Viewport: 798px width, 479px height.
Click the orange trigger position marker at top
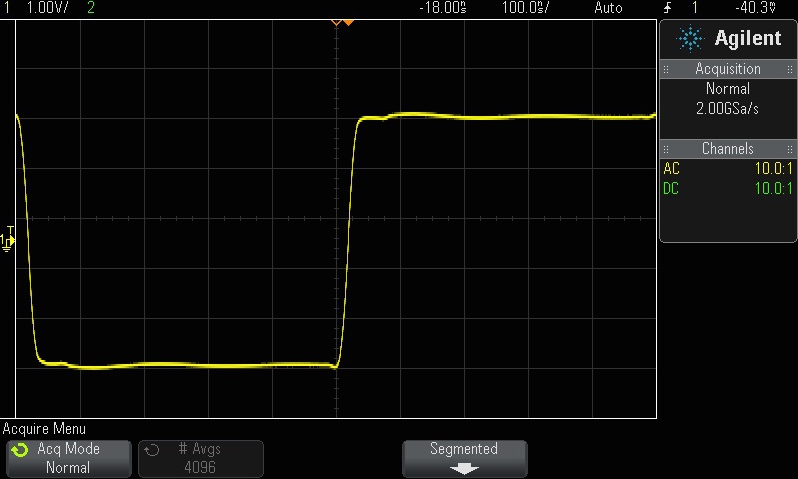pyautogui.click(x=342, y=21)
